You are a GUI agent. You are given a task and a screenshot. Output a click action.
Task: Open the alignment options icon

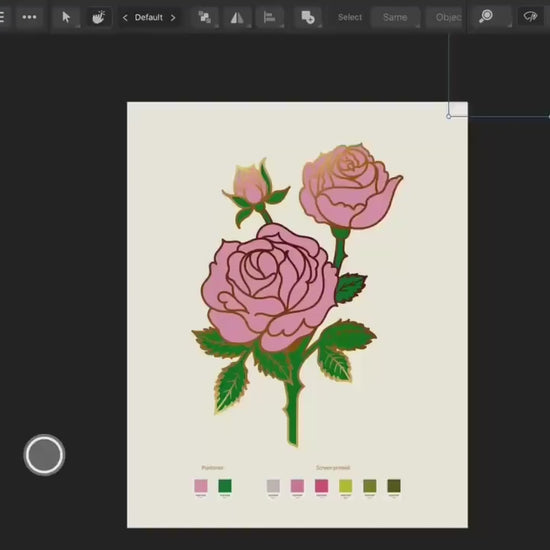269,17
